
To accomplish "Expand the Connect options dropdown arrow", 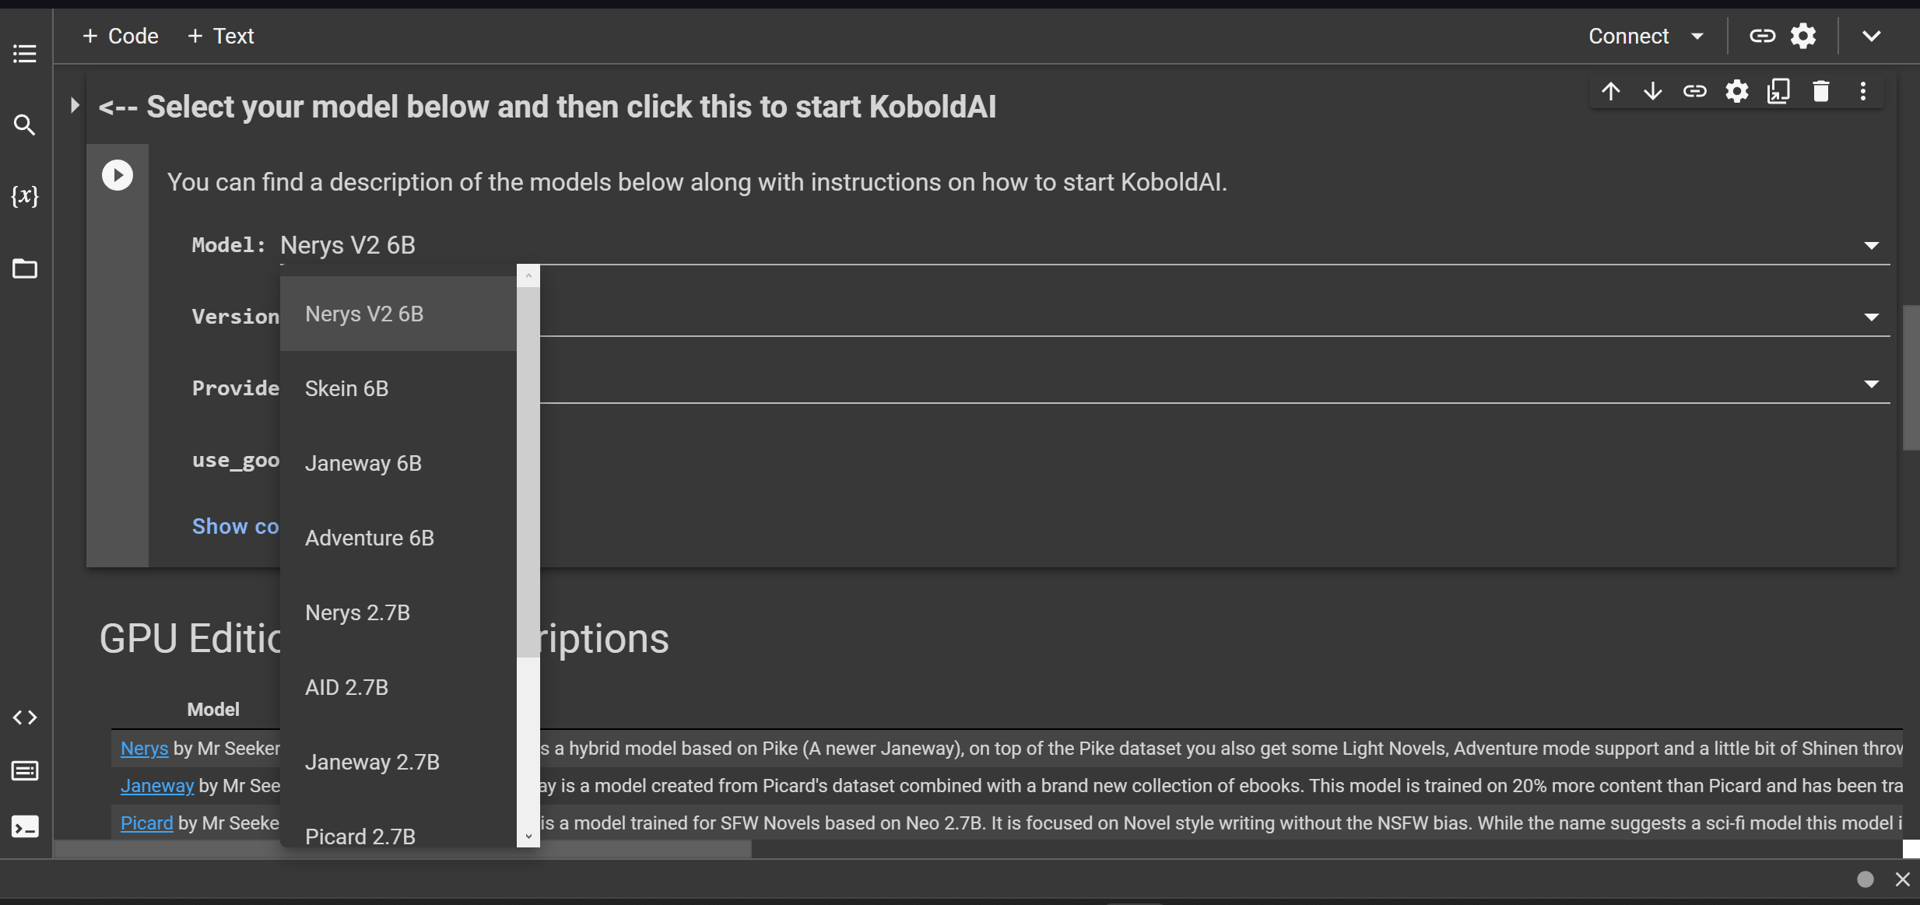I will (x=1698, y=36).
